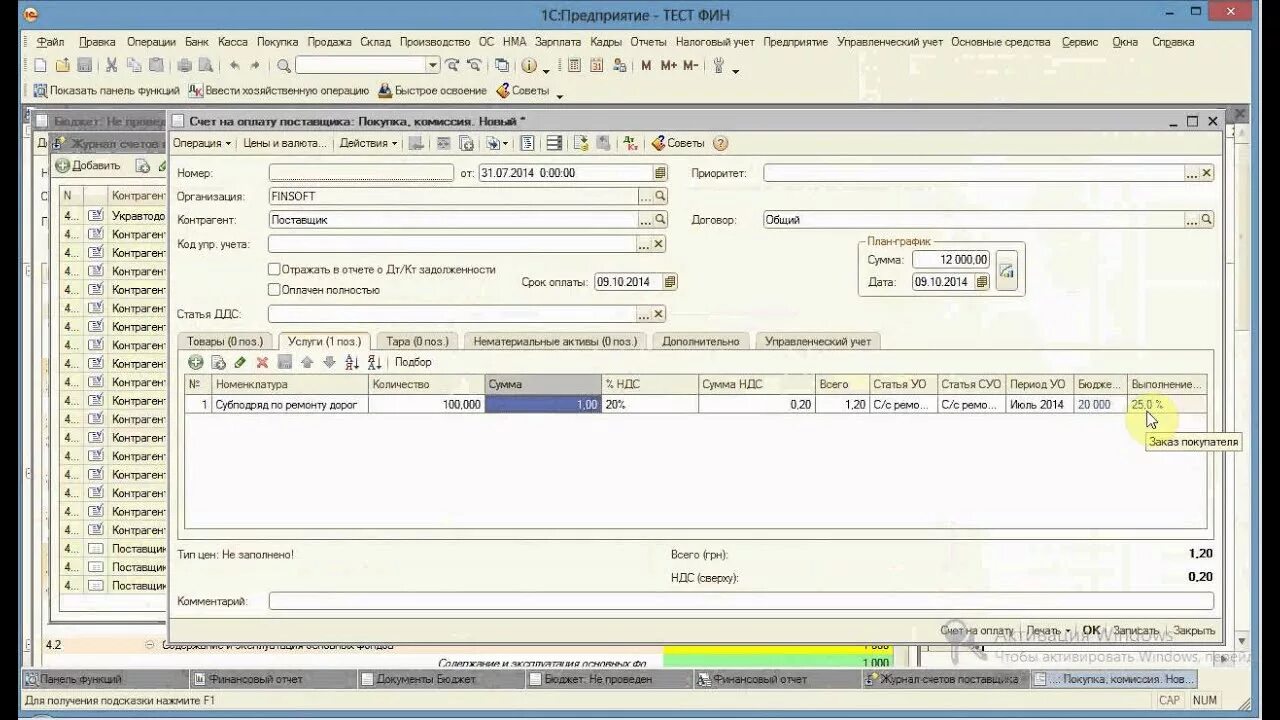Click the Дт/Кт postings icon in document toolbar
Viewport: 1280px width, 720px height.
630,143
